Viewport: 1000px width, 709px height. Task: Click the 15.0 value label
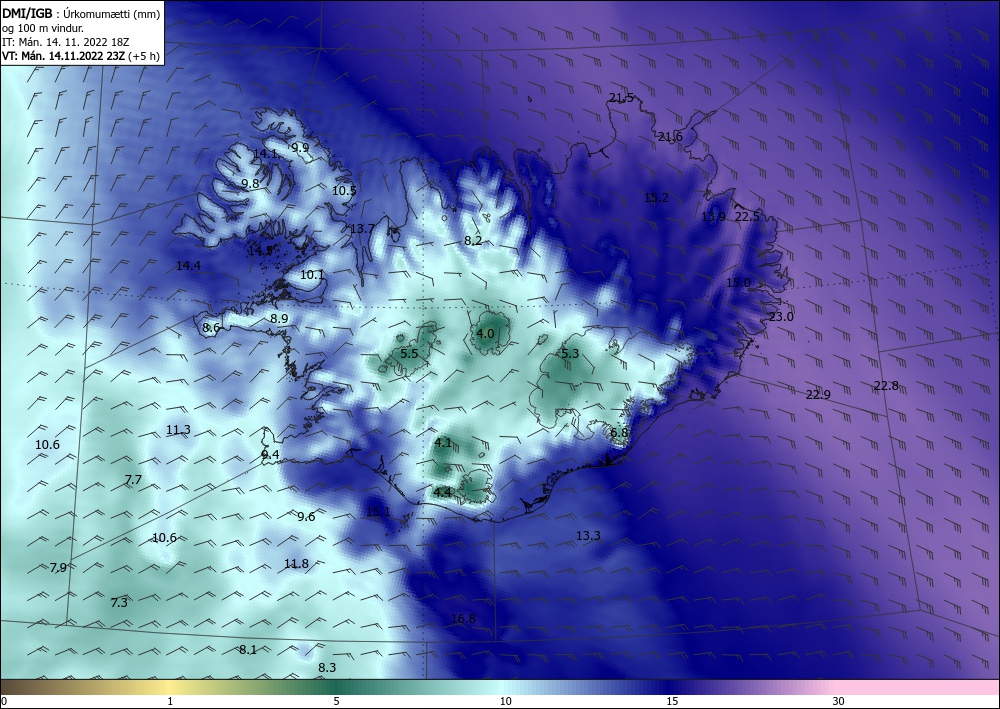coord(739,282)
